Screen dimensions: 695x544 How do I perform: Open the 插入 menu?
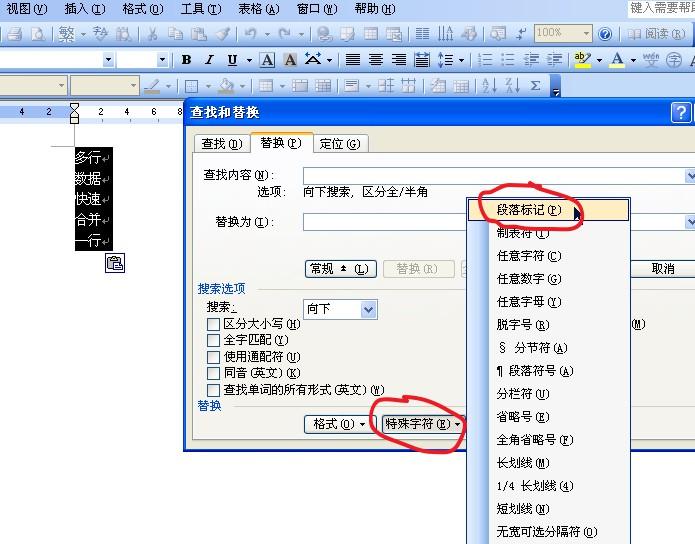[85, 8]
